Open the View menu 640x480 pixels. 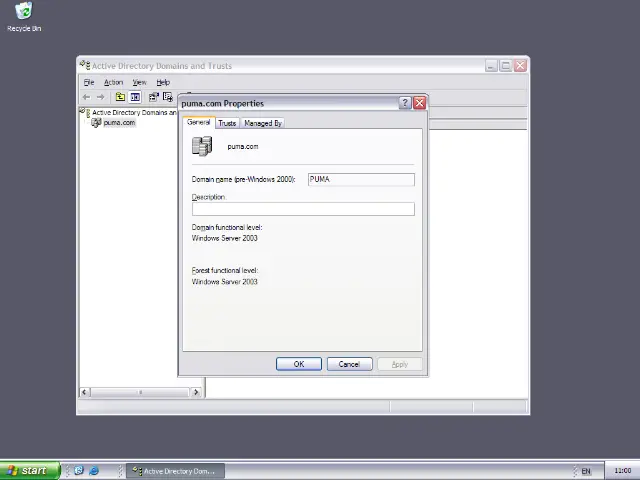click(139, 82)
